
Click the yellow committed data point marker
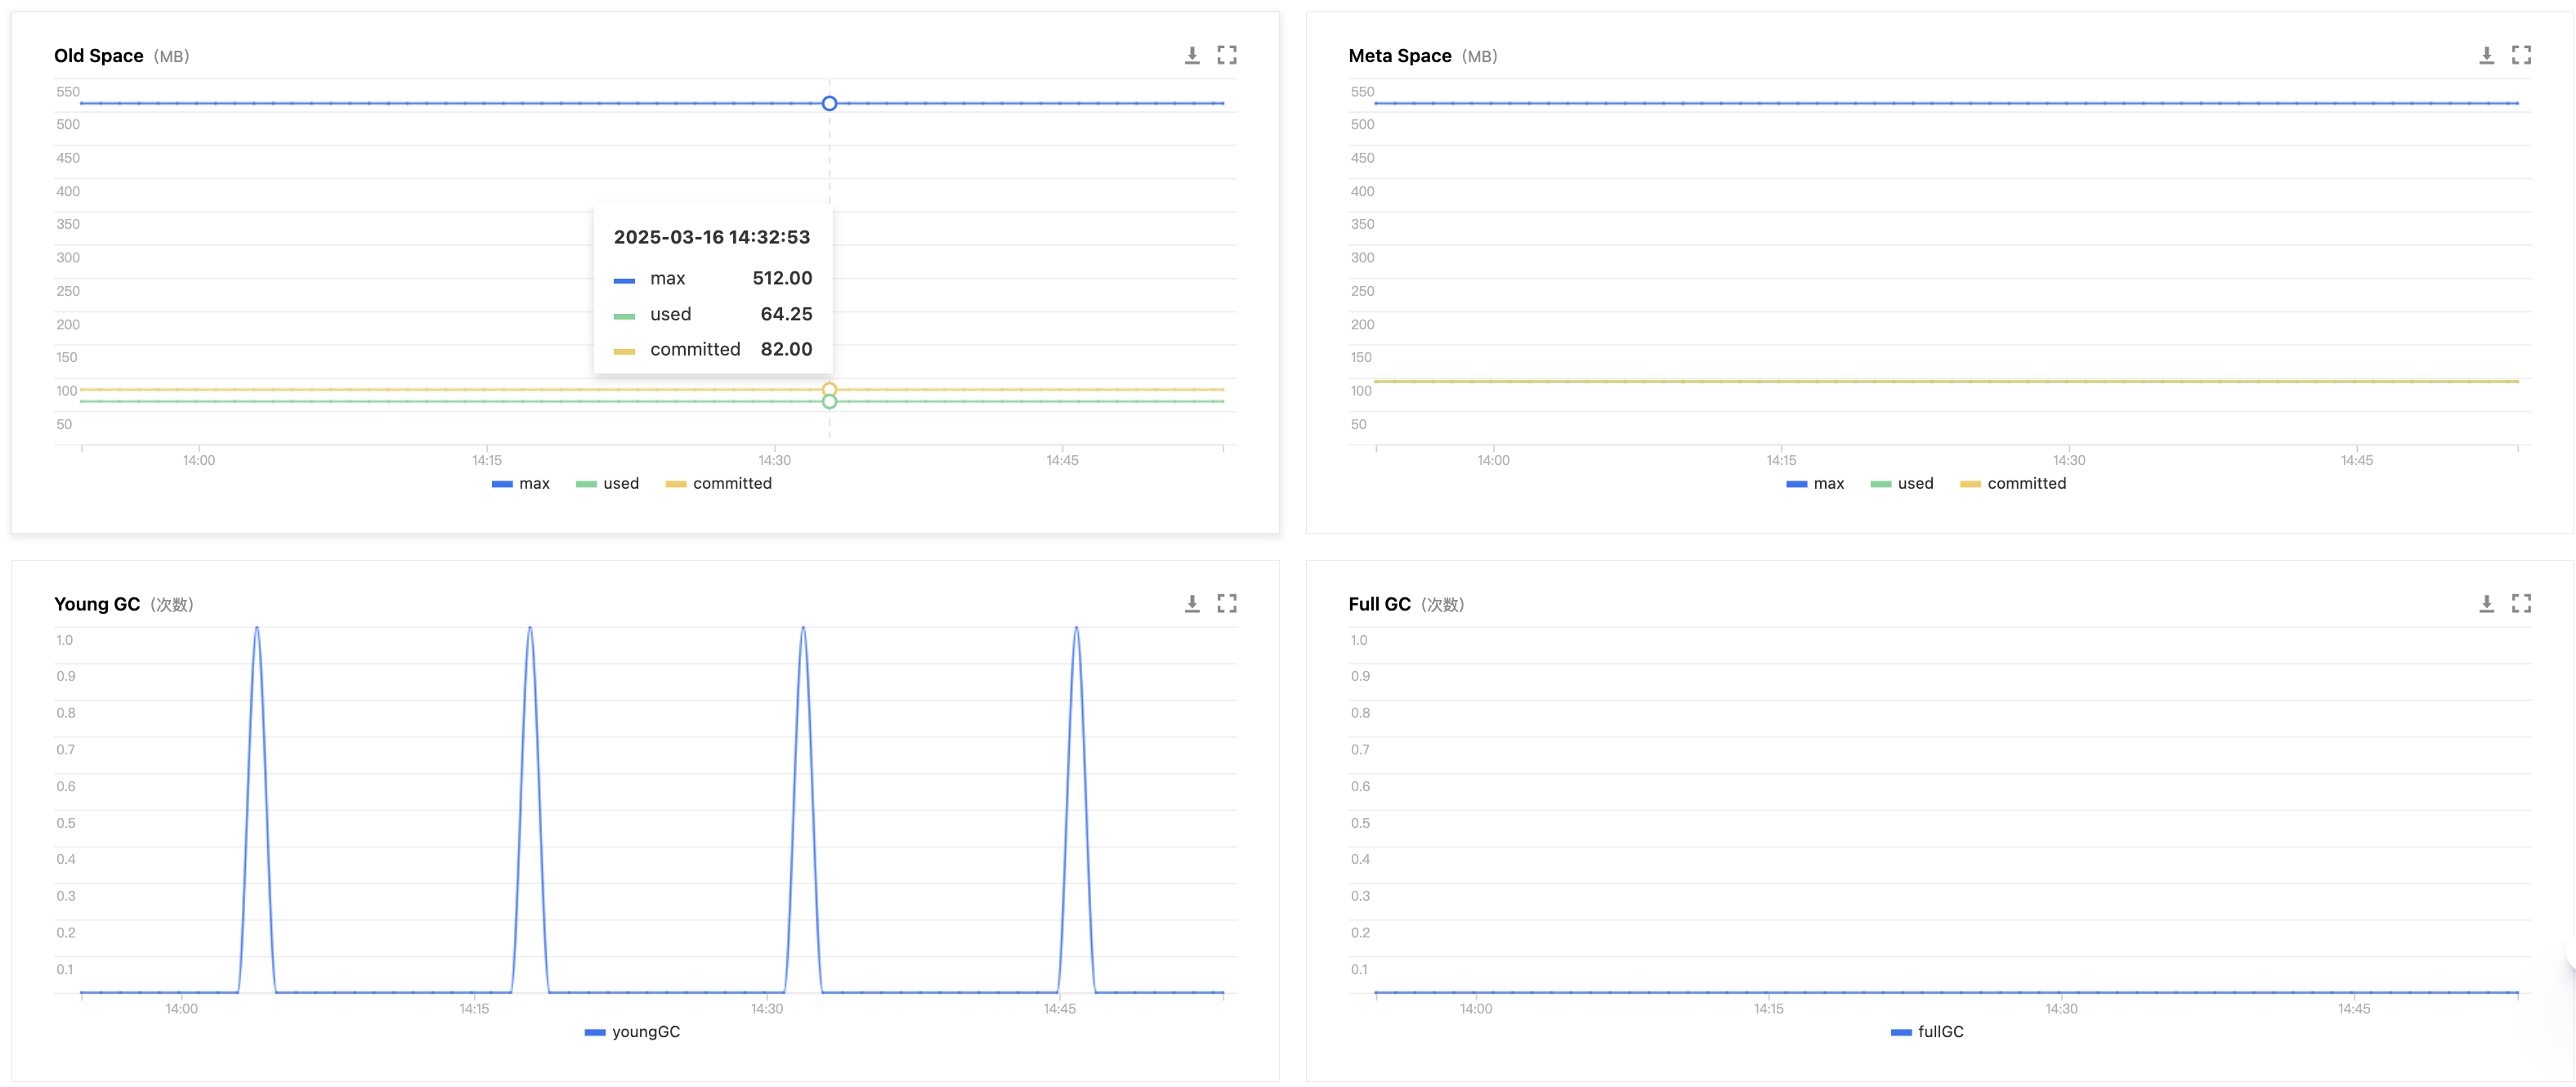(829, 389)
